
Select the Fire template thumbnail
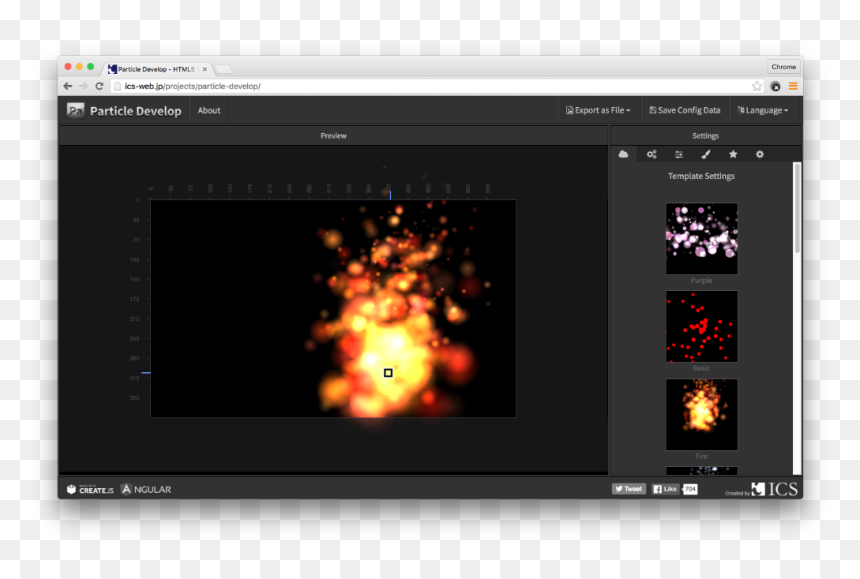click(x=701, y=415)
